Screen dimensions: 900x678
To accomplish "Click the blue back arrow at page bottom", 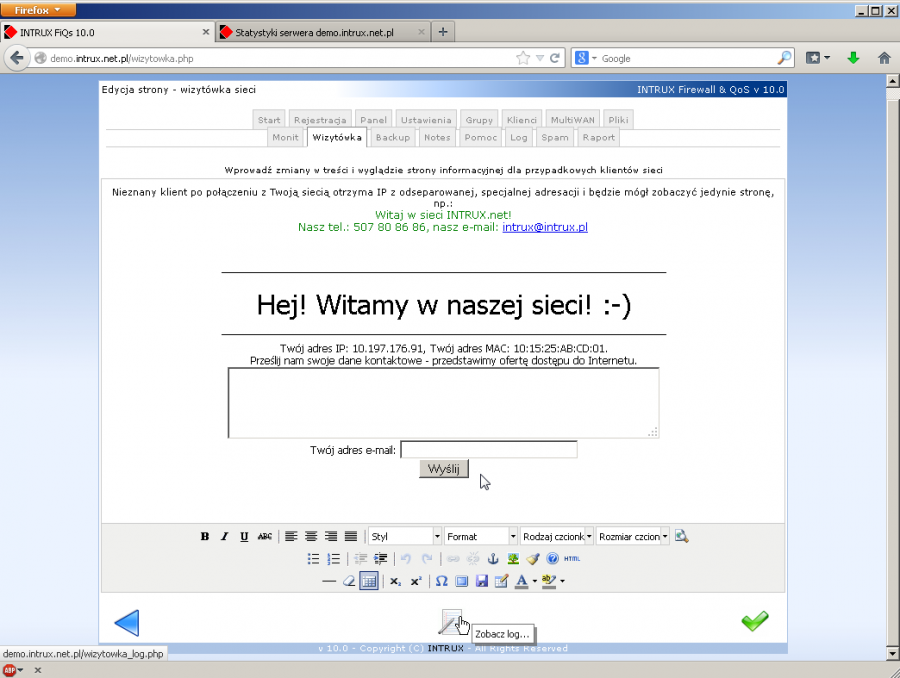I will pyautogui.click(x=127, y=623).
